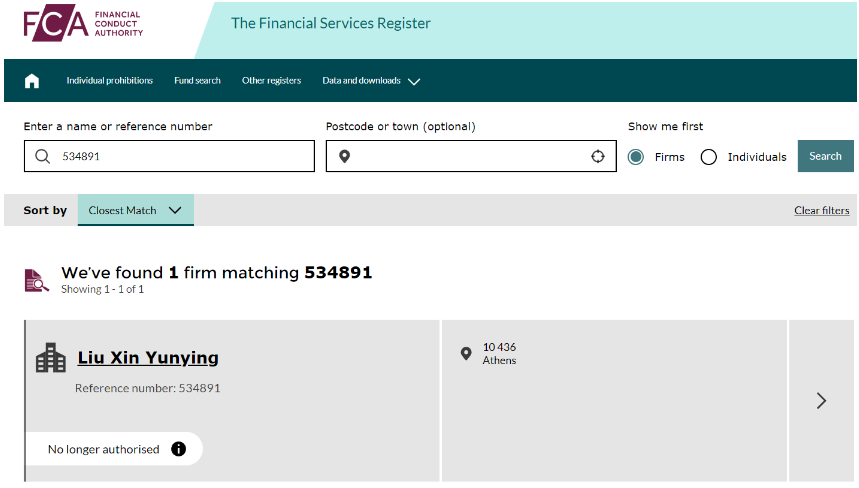The height and width of the screenshot is (488, 859).
Task: Go to Fund search
Action: tap(197, 81)
